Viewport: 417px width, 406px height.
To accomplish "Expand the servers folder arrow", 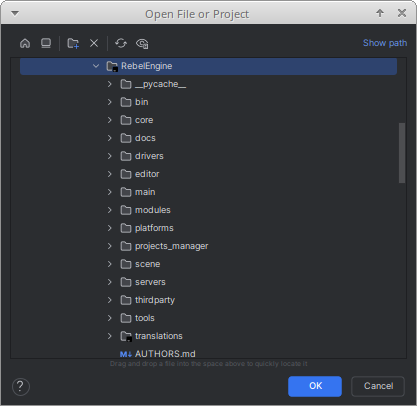I will (x=110, y=282).
